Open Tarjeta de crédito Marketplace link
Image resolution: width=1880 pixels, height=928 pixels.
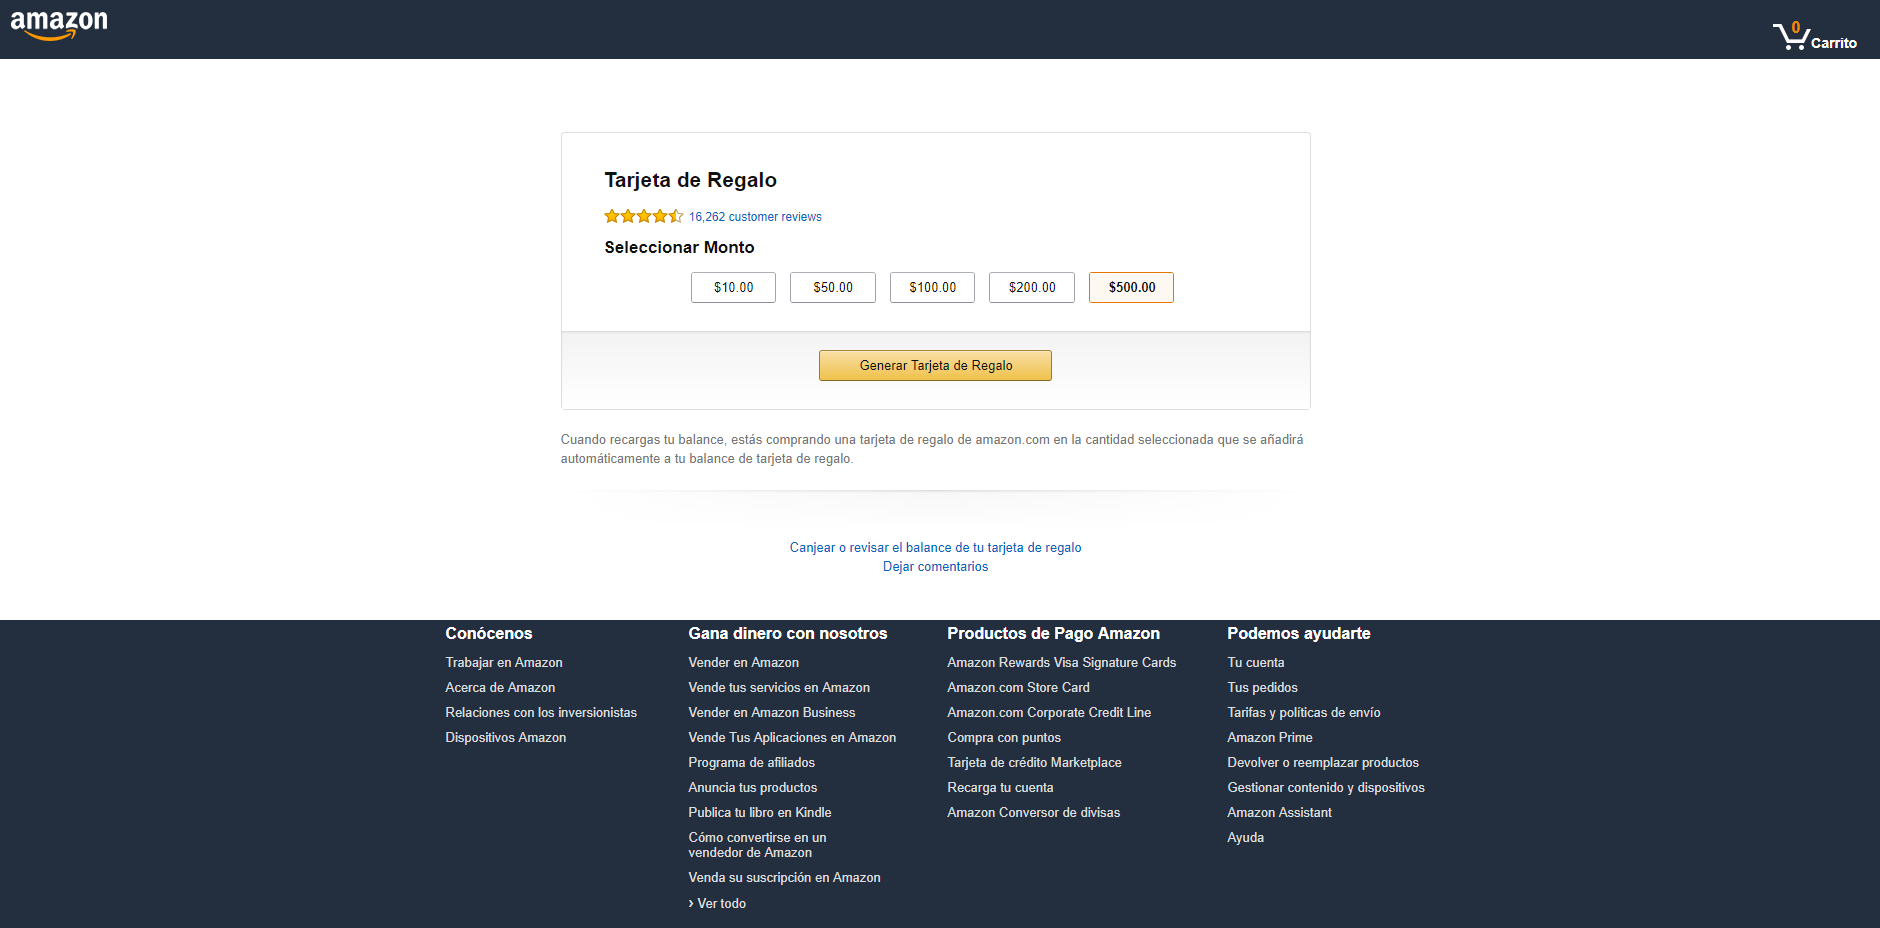tap(1035, 762)
